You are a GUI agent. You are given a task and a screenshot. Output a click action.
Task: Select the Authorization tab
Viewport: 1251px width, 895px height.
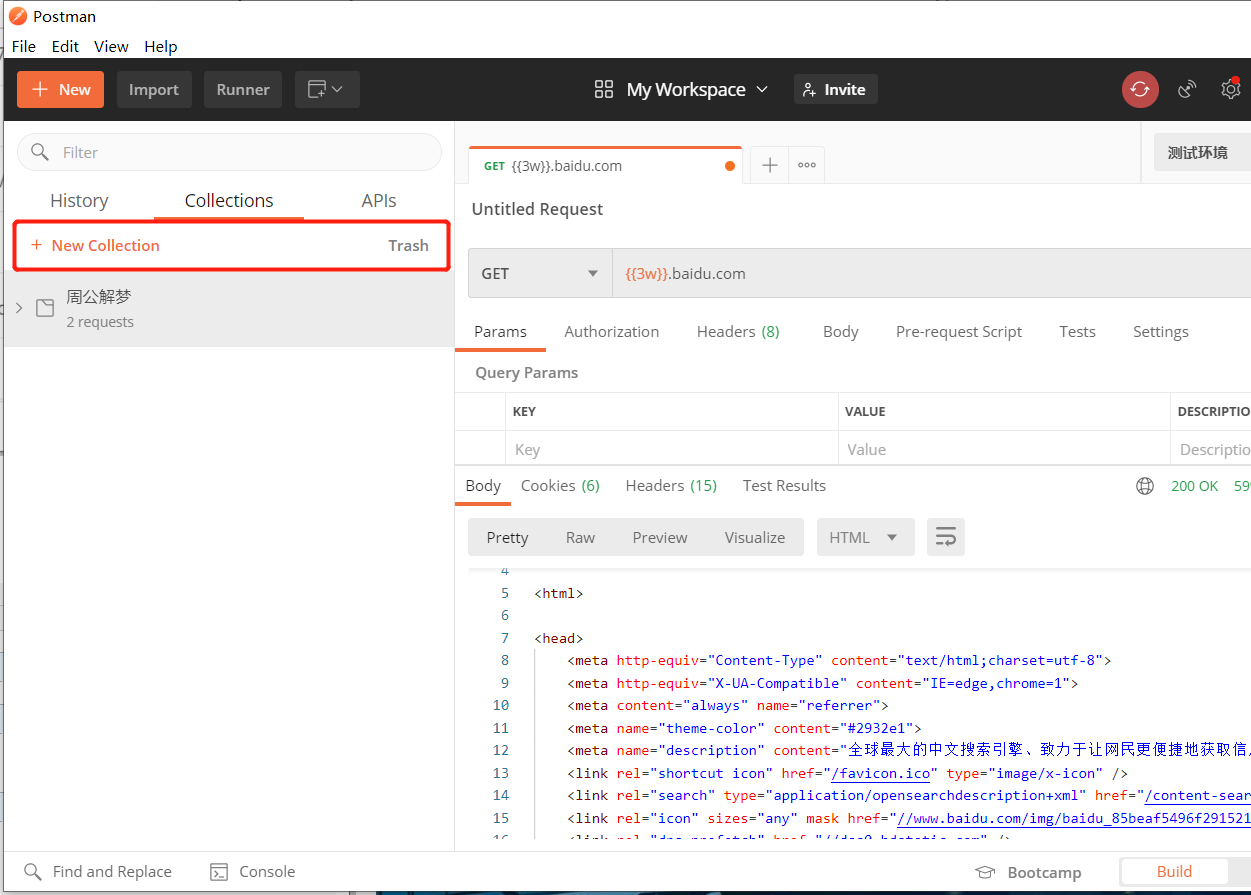point(612,332)
